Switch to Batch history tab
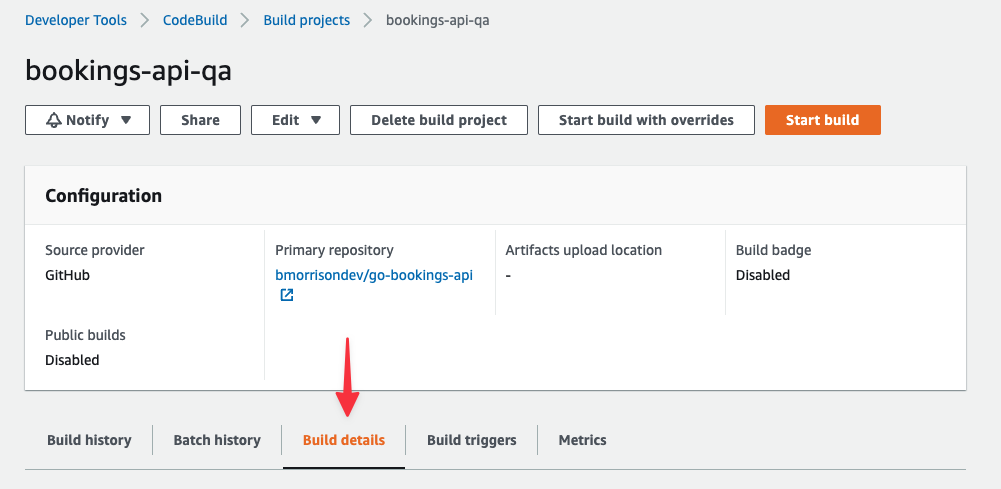 point(217,440)
